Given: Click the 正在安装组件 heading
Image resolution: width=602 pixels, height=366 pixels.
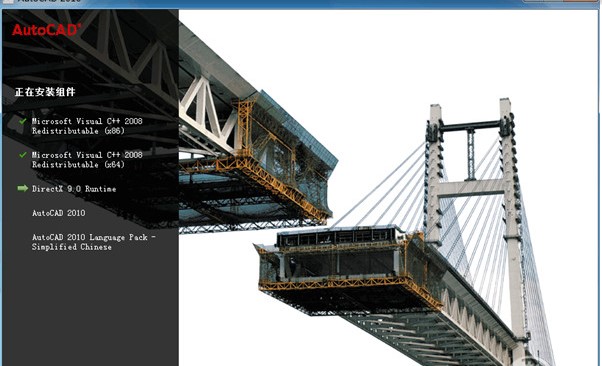Looking at the screenshot, I should [45, 92].
